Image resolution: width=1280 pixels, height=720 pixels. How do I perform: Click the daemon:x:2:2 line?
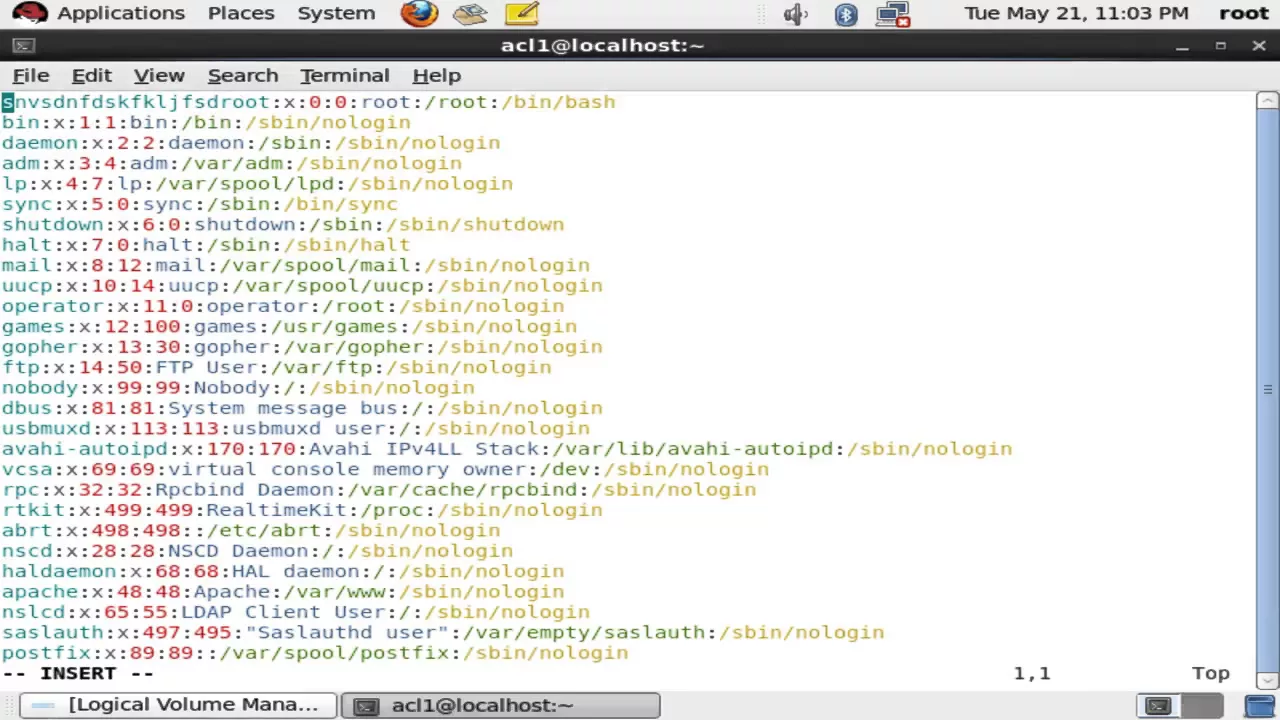250,143
